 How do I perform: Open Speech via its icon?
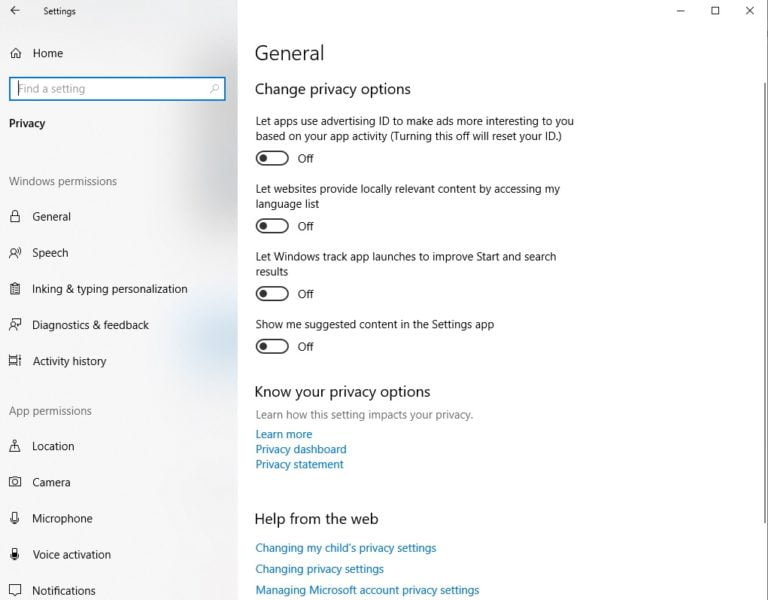click(x=15, y=253)
